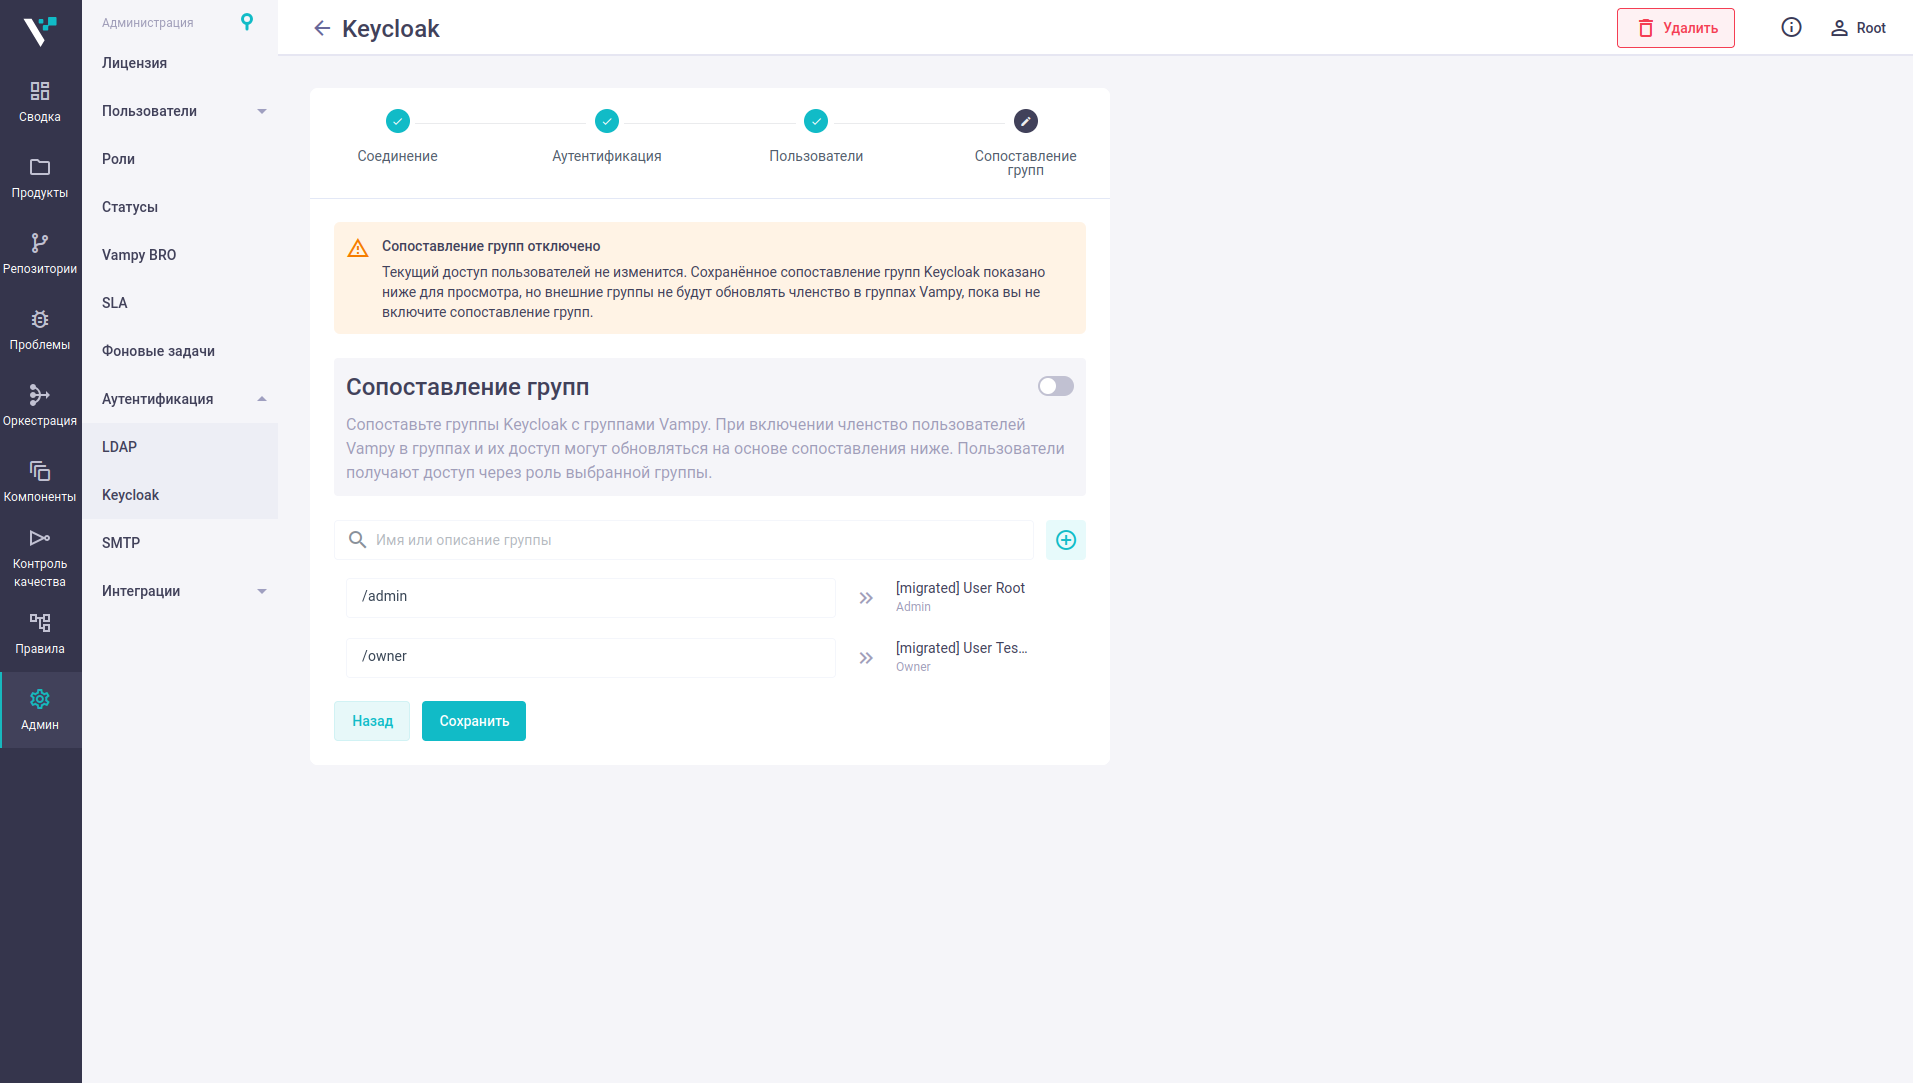The width and height of the screenshot is (1913, 1083).
Task: Open Компоненты sidebar icon
Action: 40,471
